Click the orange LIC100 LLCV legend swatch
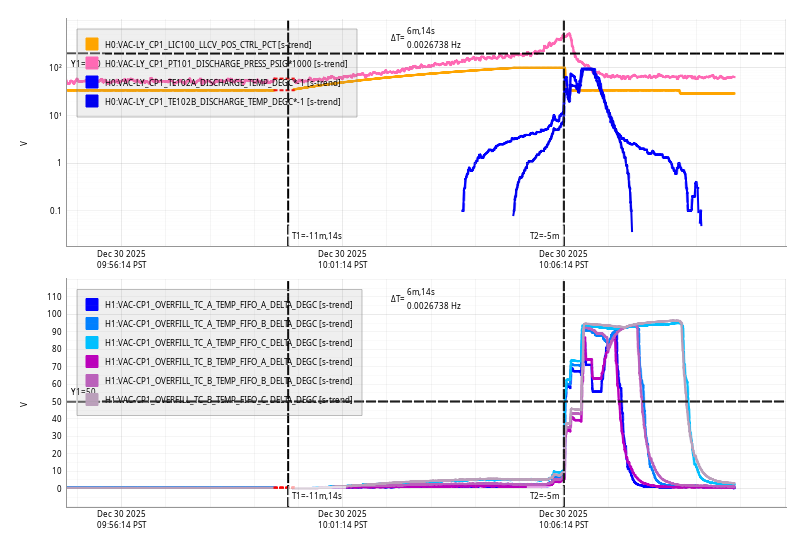The width and height of the screenshot is (804, 551). tap(92, 44)
